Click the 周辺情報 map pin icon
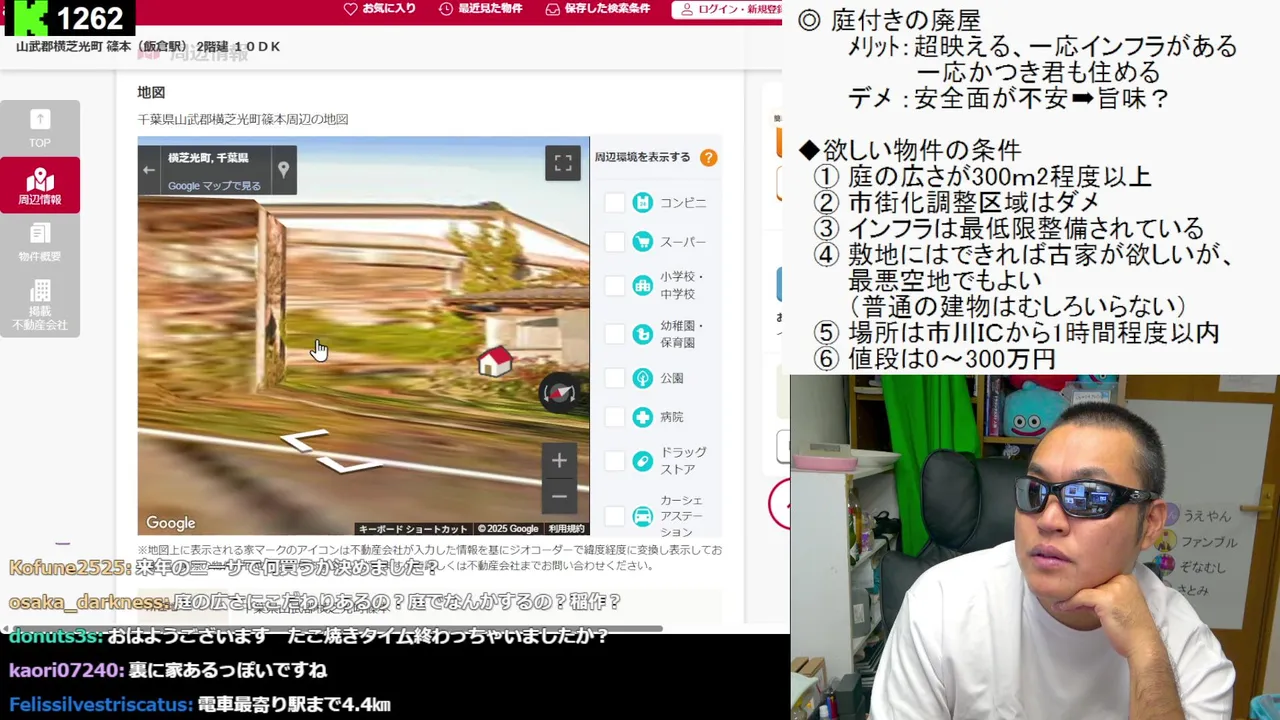This screenshot has width=1280, height=720. coord(40,179)
